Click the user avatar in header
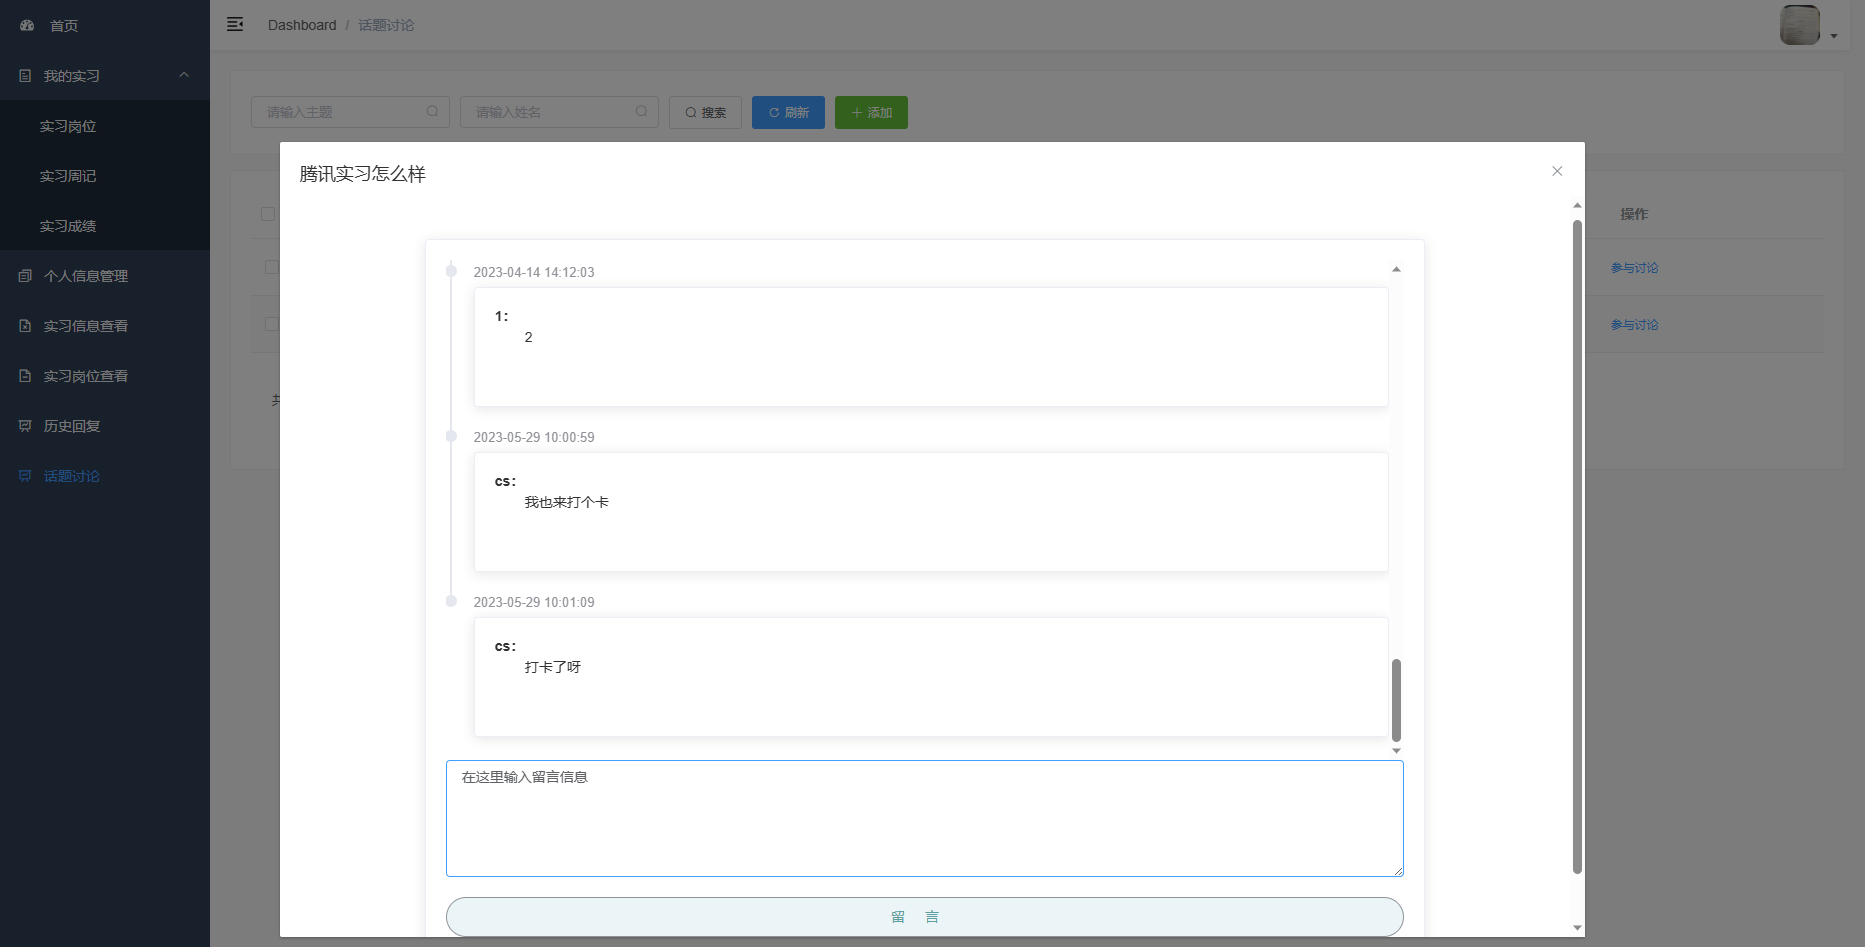 click(x=1799, y=25)
